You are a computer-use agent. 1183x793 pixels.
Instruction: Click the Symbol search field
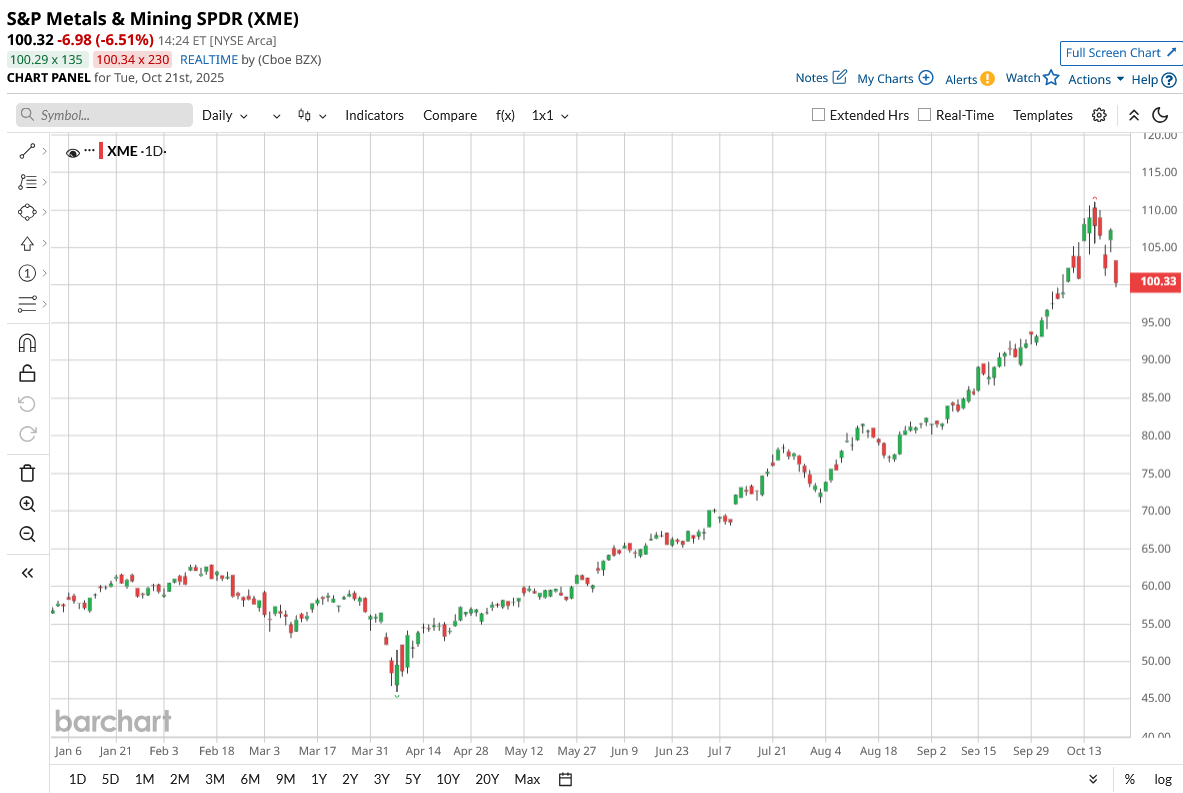point(104,115)
